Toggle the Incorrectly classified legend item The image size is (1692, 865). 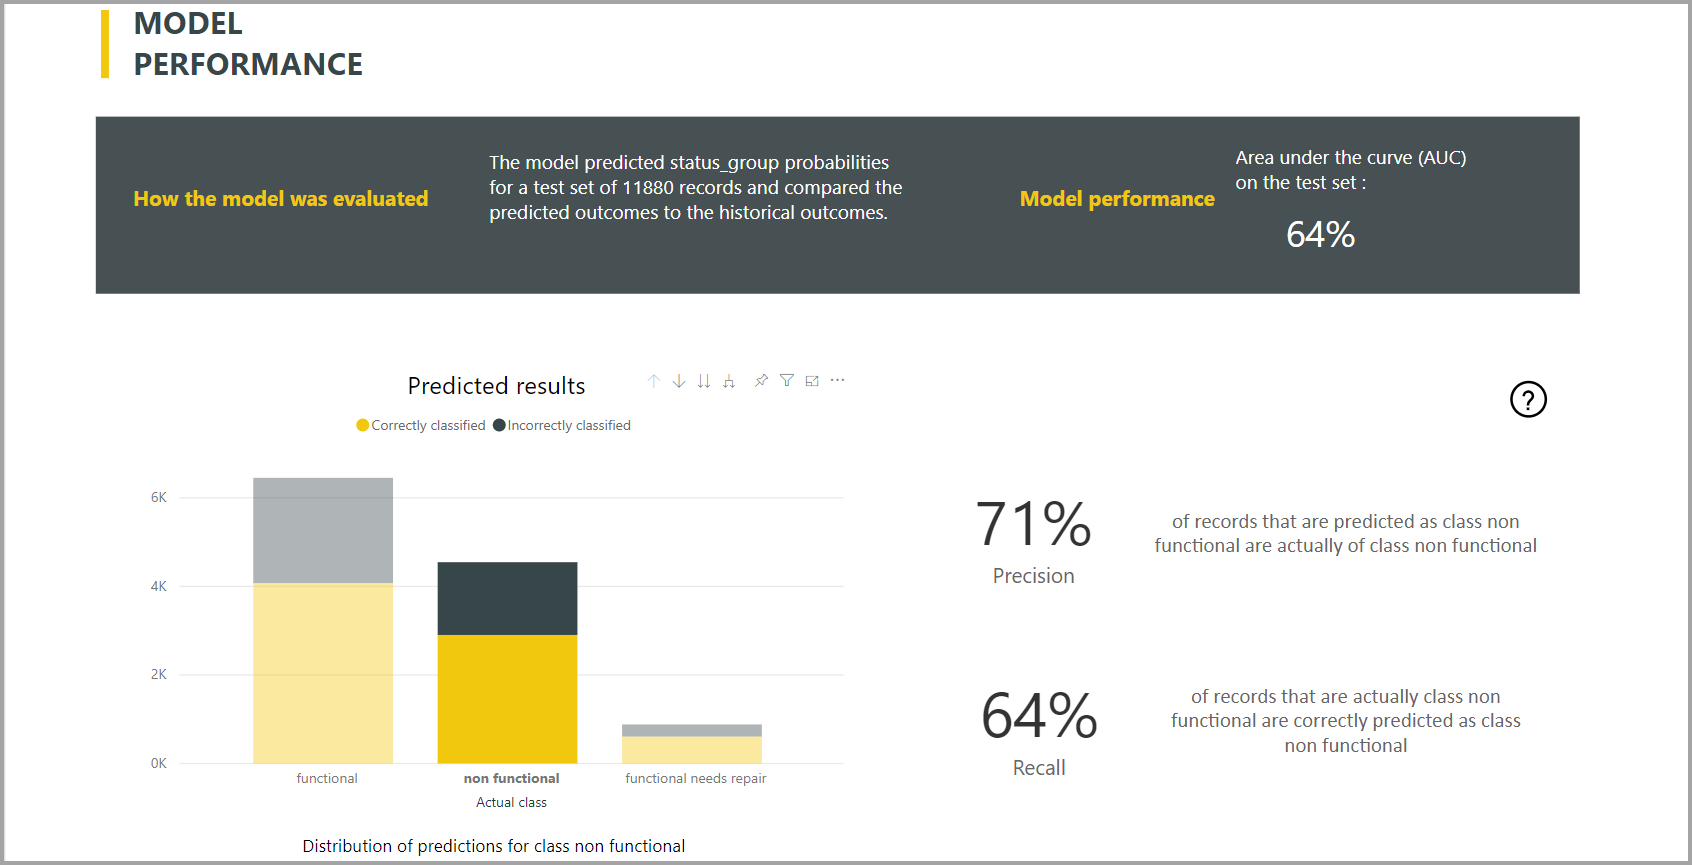562,425
